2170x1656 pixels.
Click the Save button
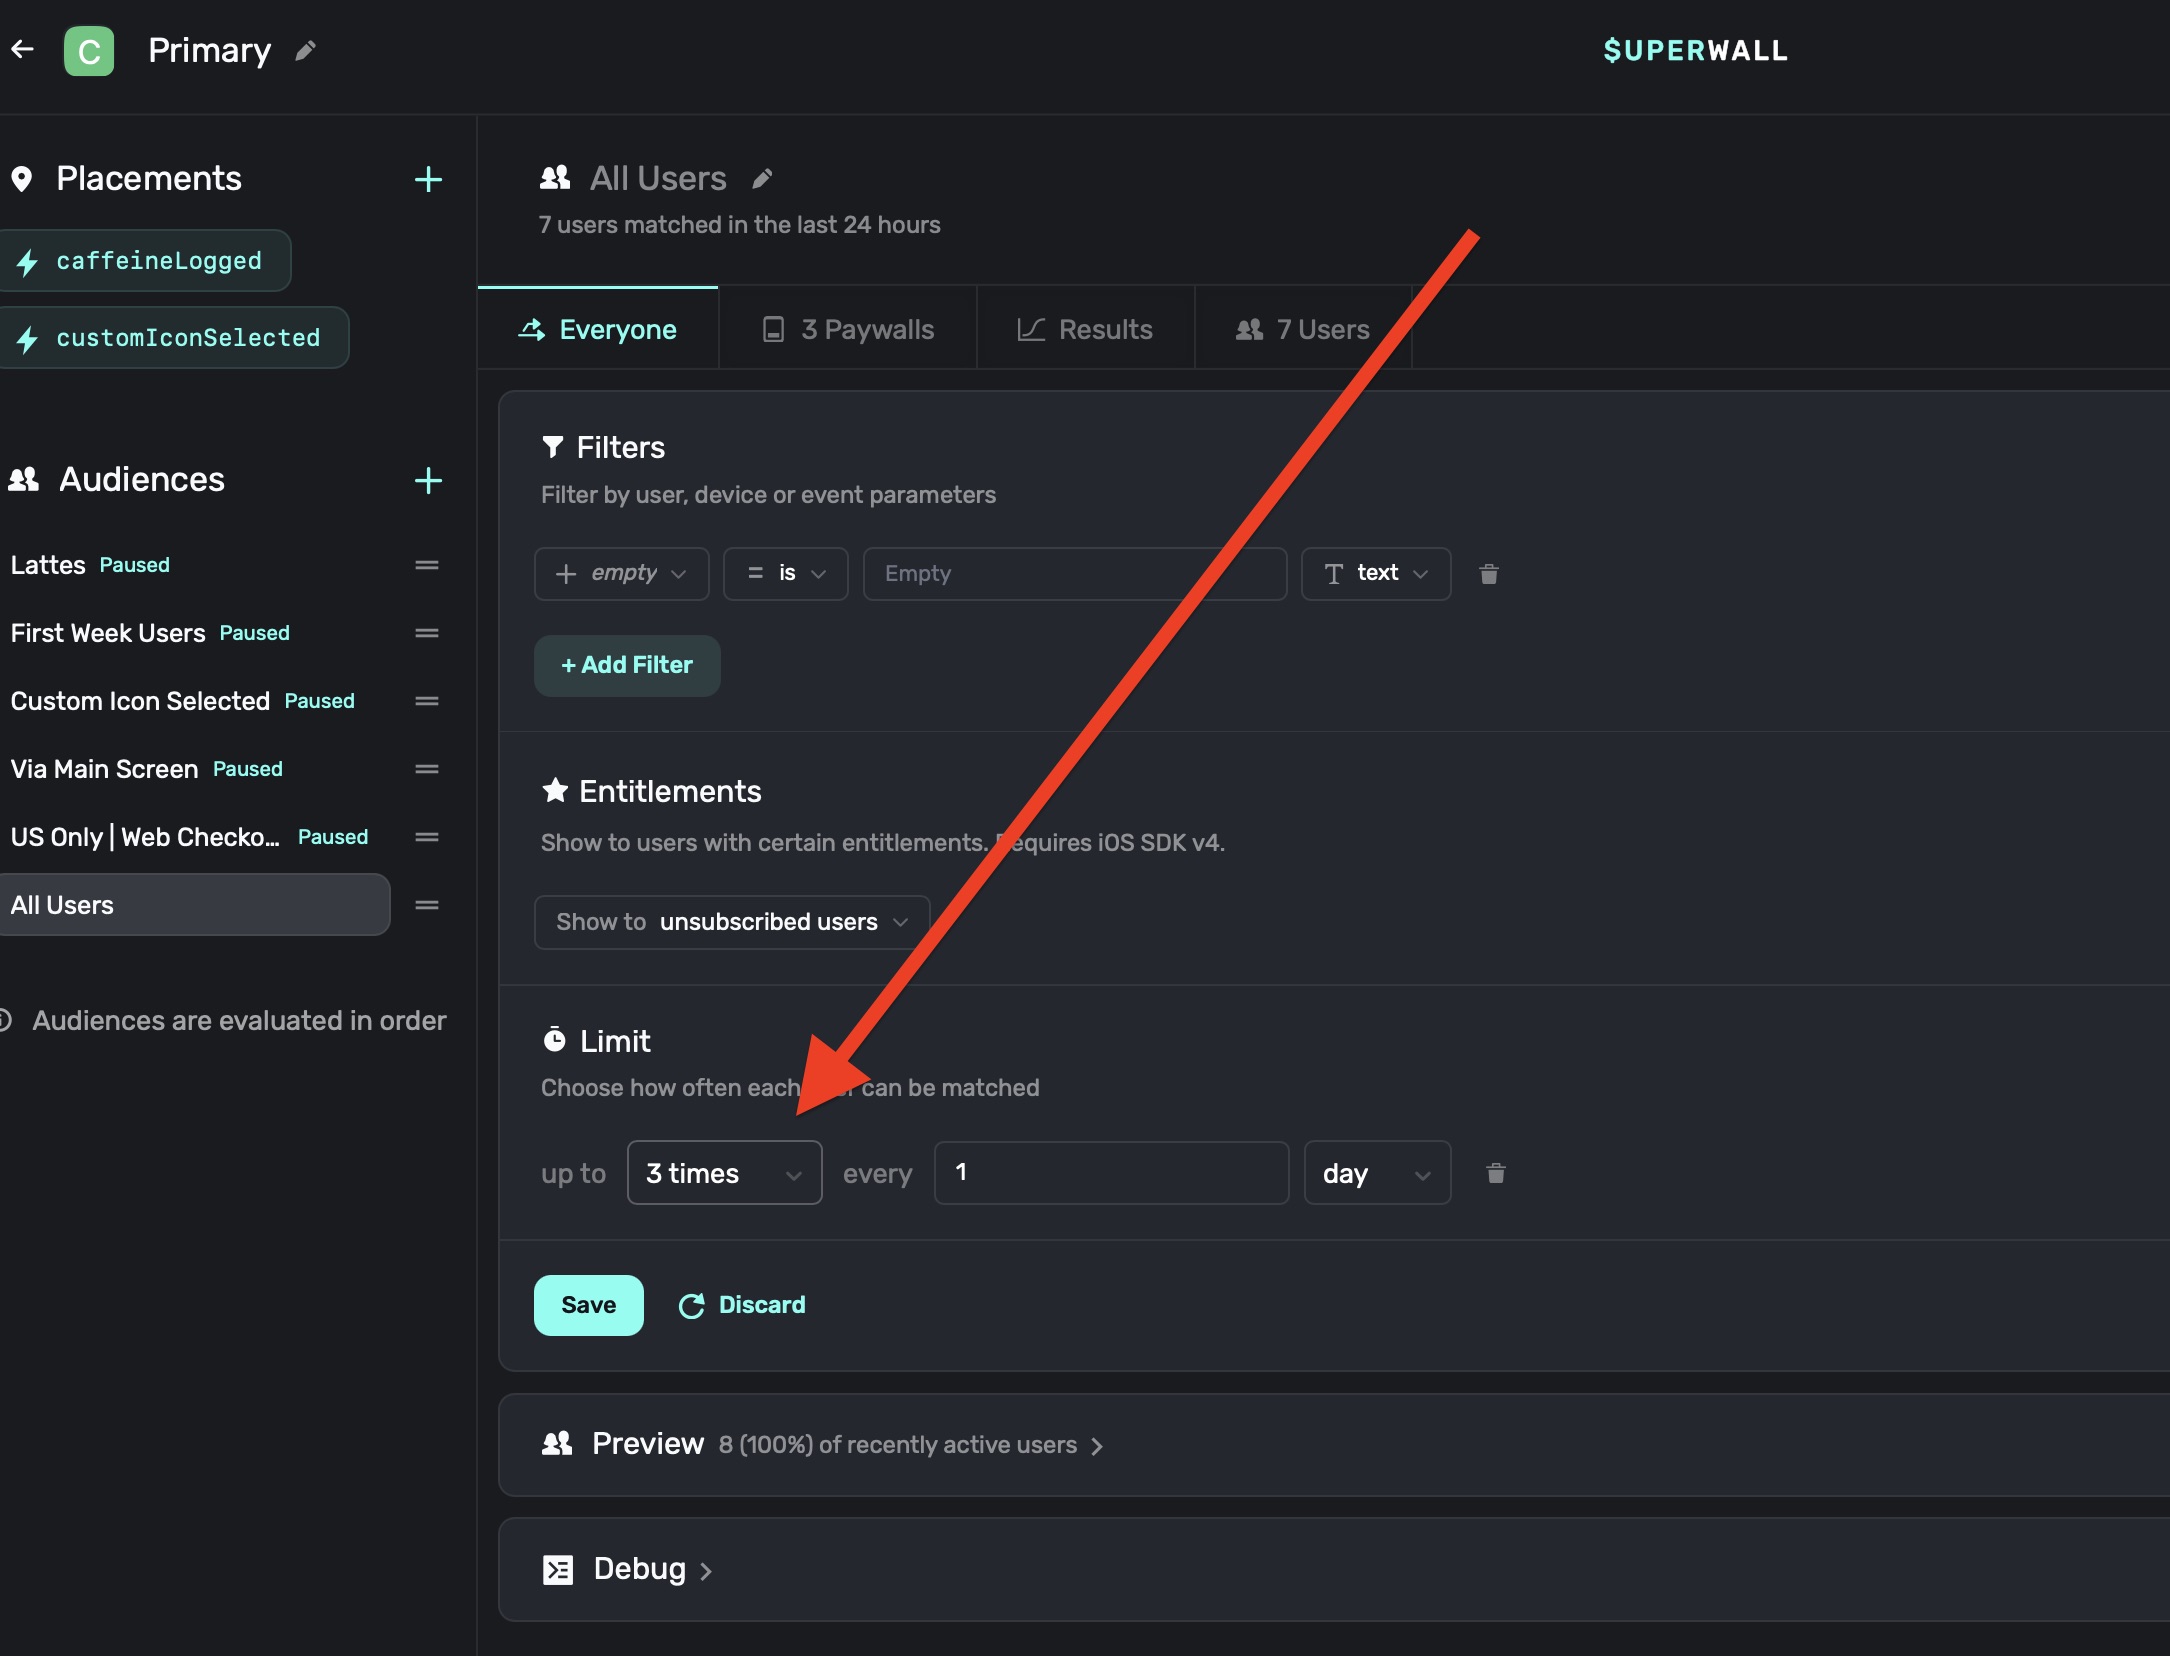588,1305
